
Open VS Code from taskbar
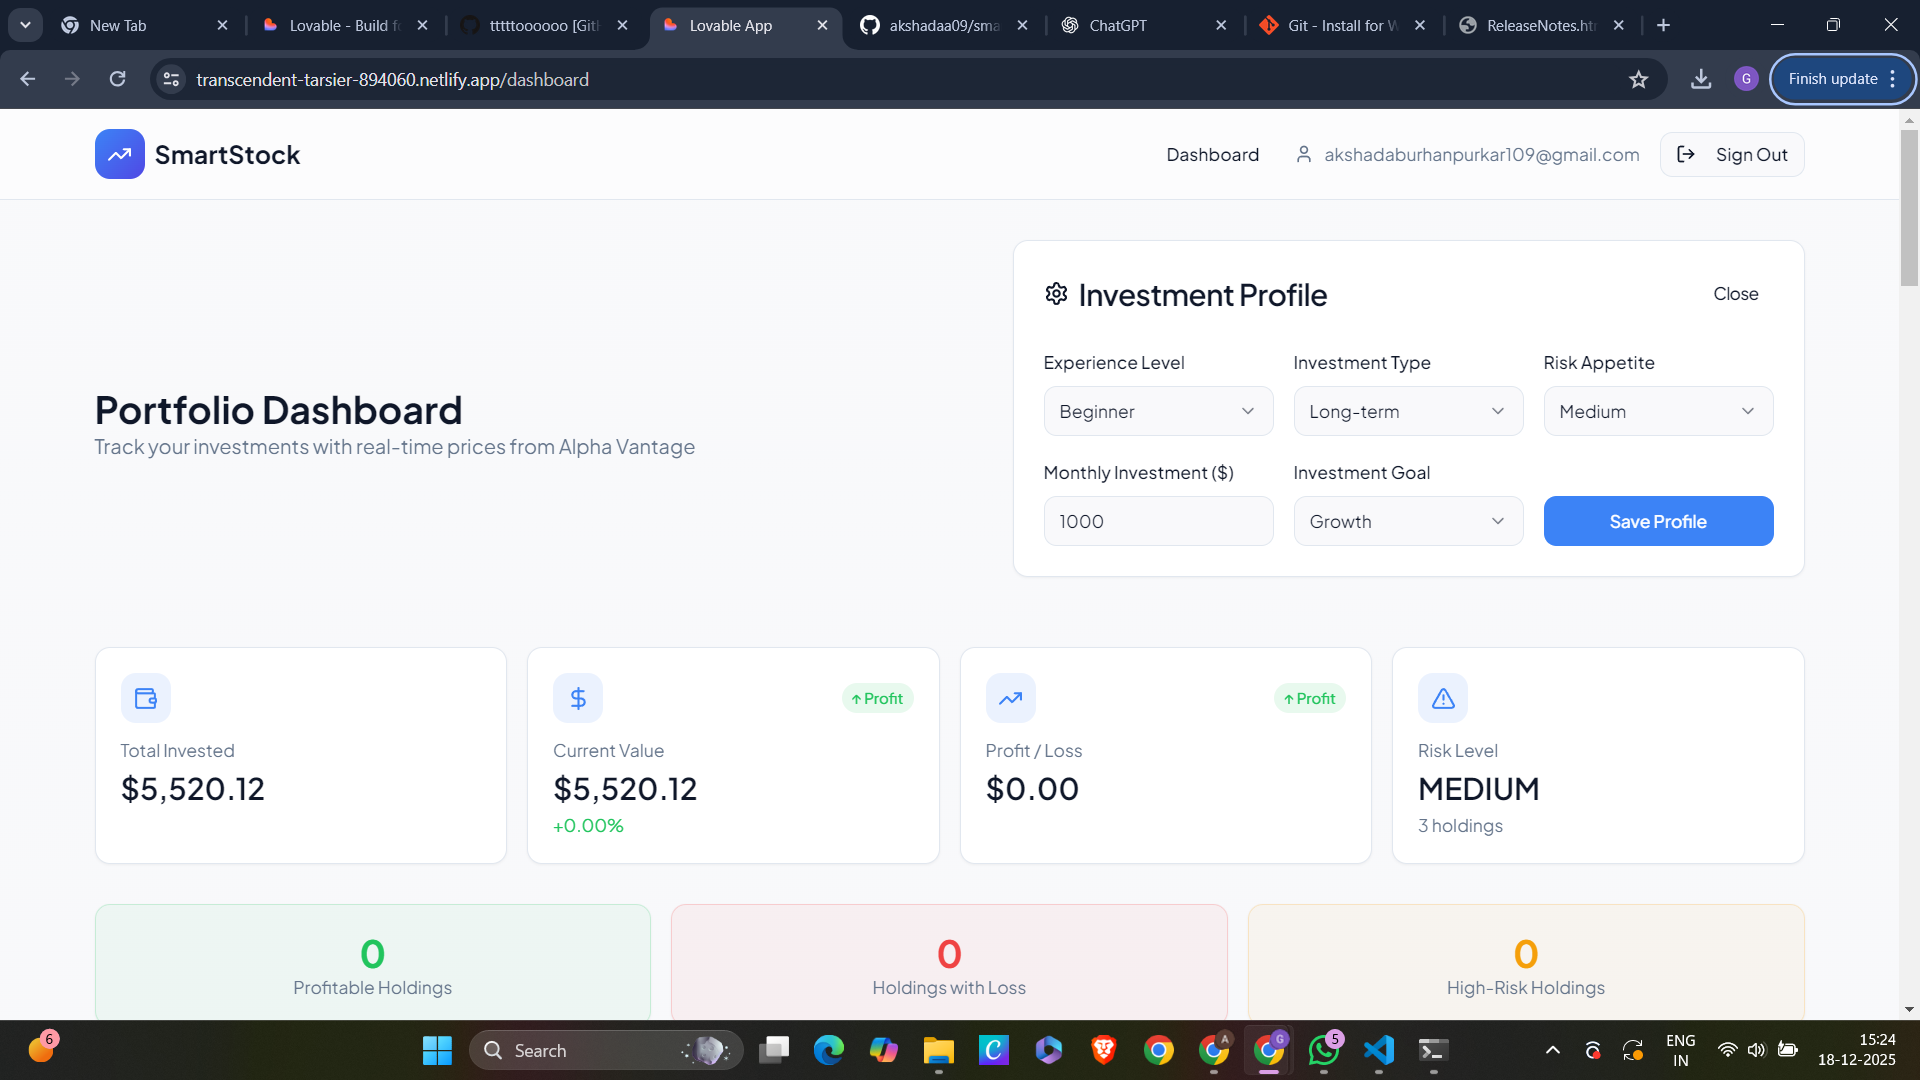point(1378,1050)
